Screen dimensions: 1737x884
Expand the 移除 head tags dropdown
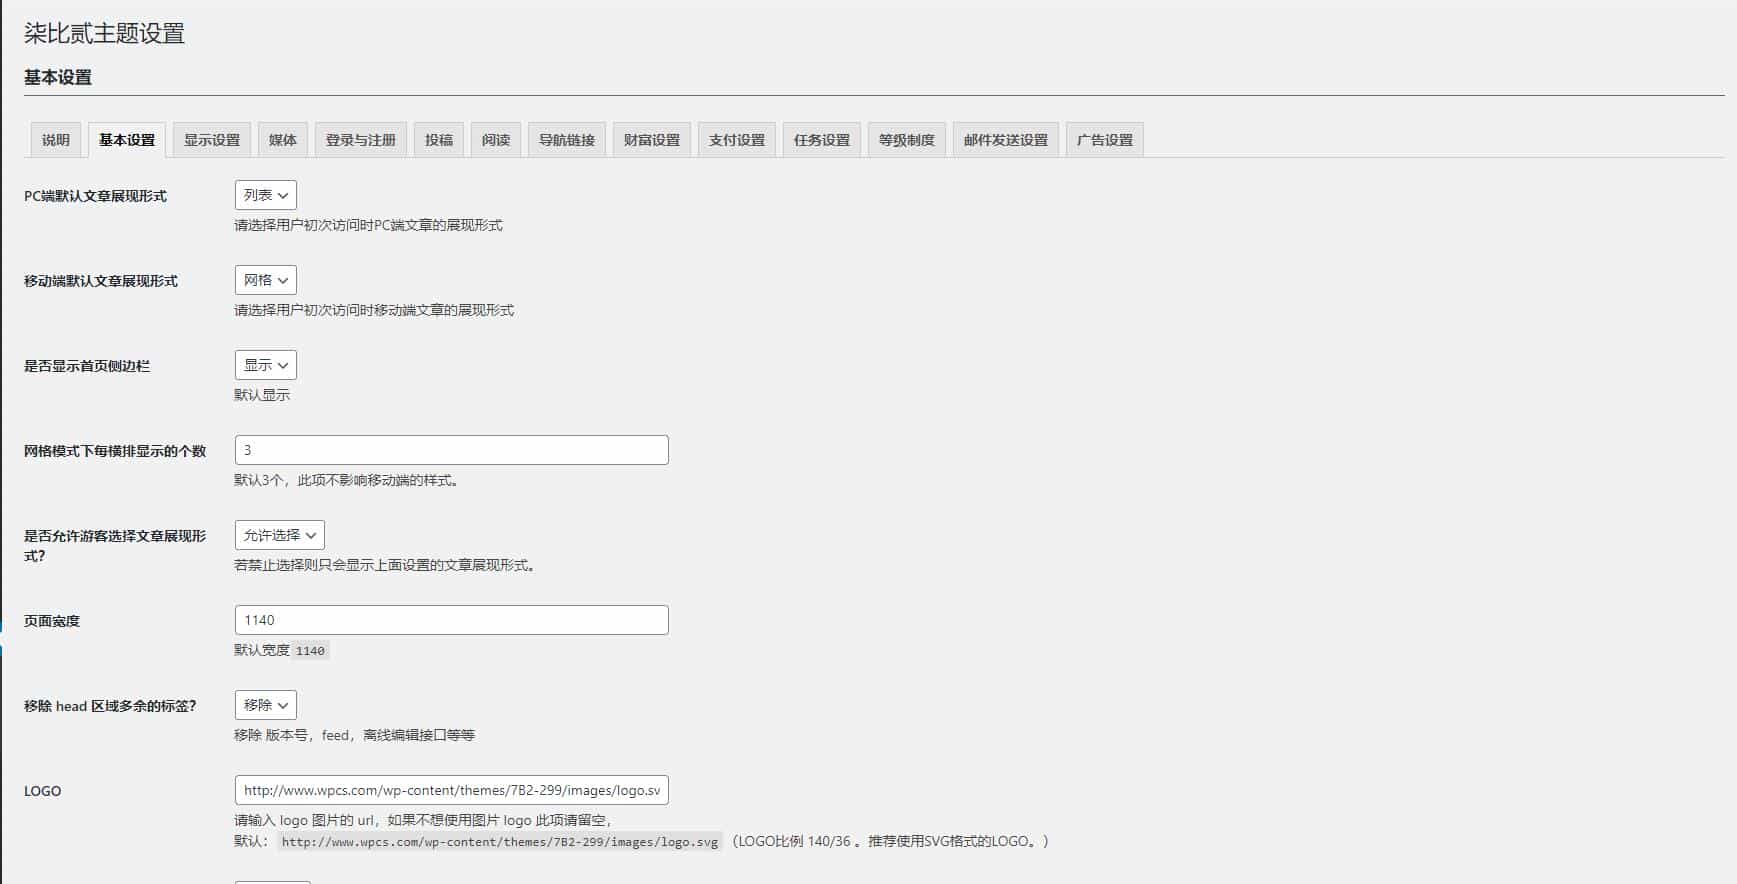pos(266,705)
